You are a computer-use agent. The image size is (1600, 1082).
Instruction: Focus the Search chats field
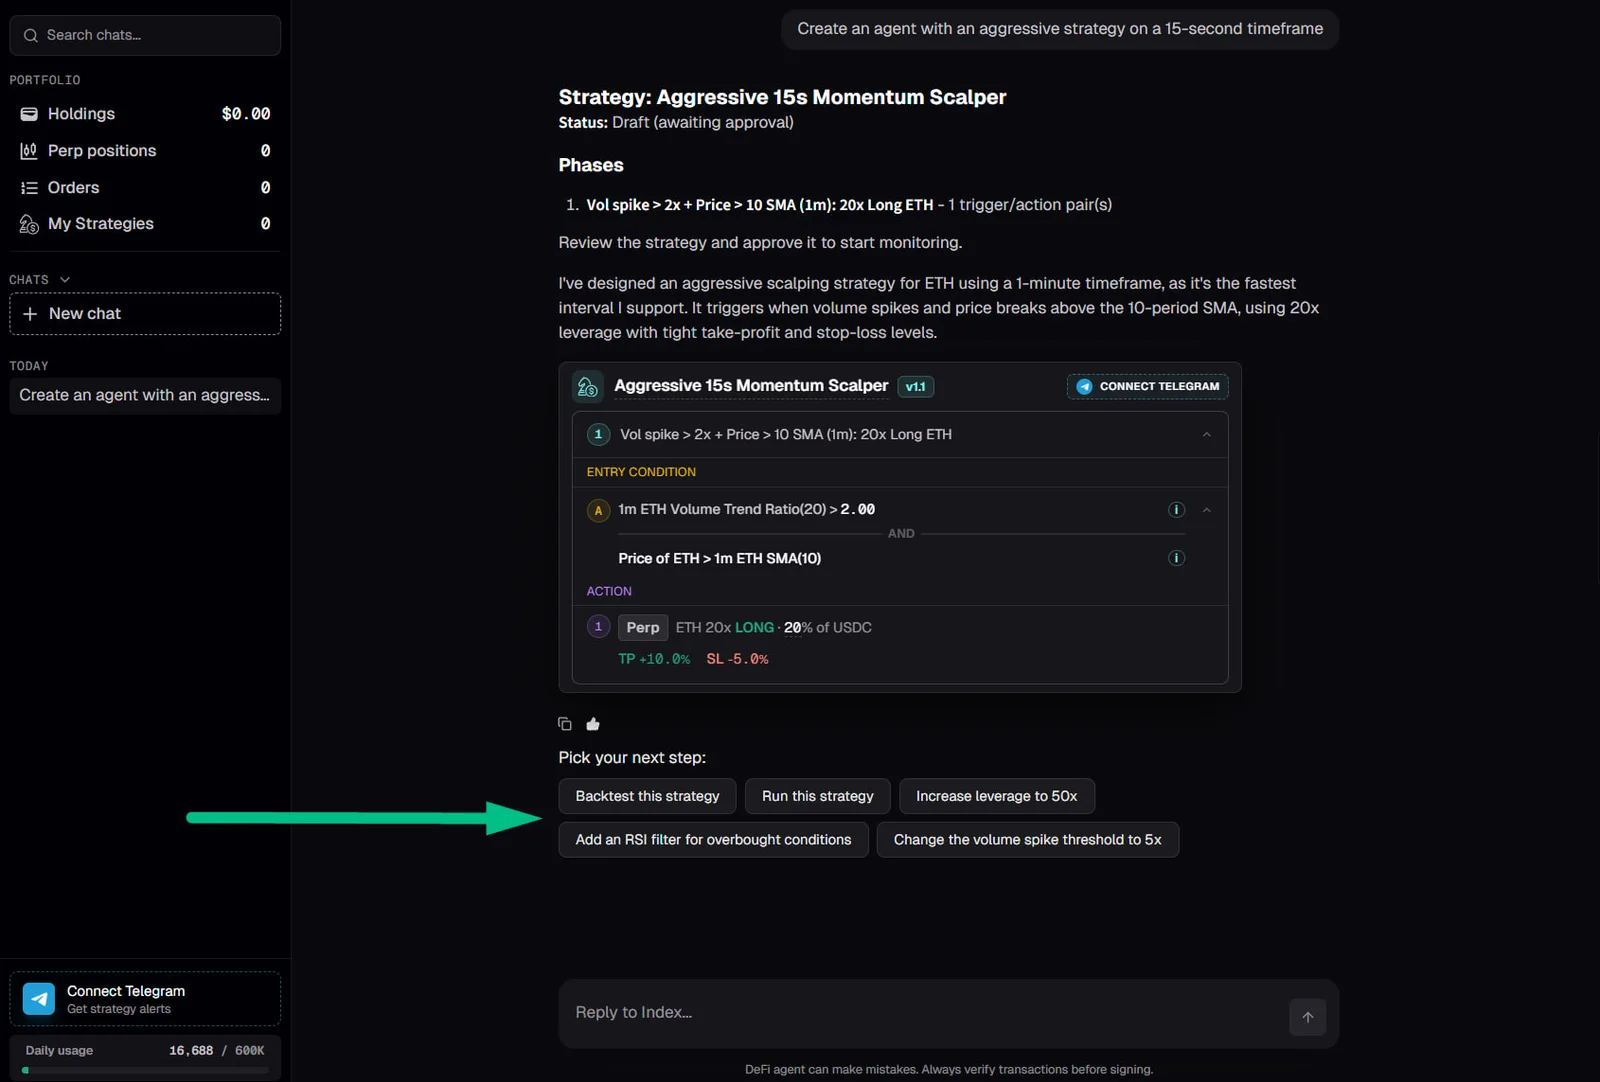pyautogui.click(x=145, y=35)
